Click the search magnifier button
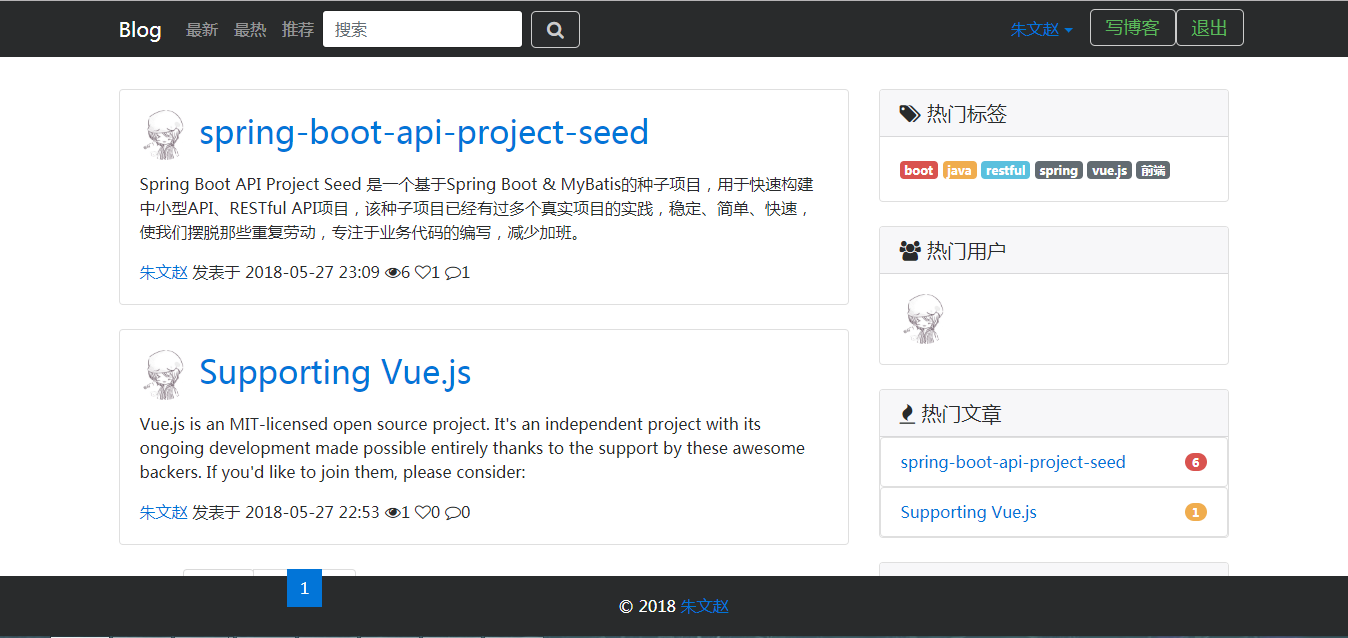 [555, 29]
